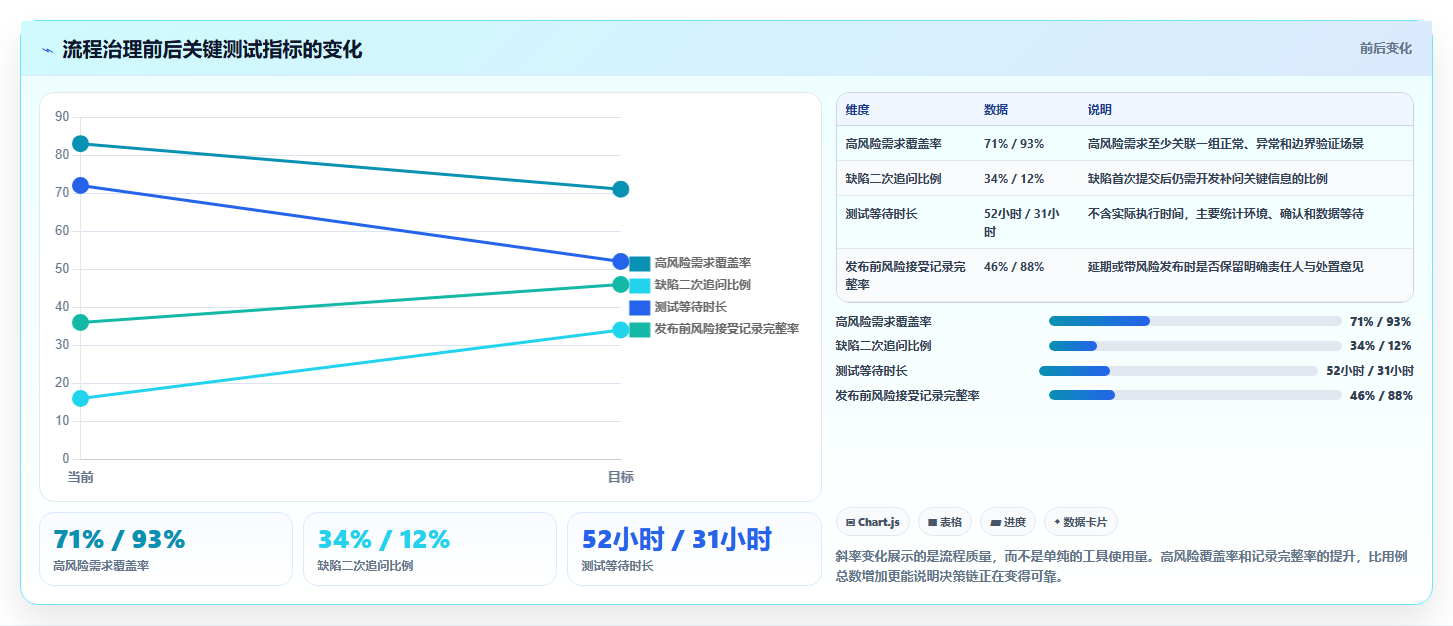The image size is (1453, 626).
Task: Click the teal data point at 83
Action: [x=81, y=144]
